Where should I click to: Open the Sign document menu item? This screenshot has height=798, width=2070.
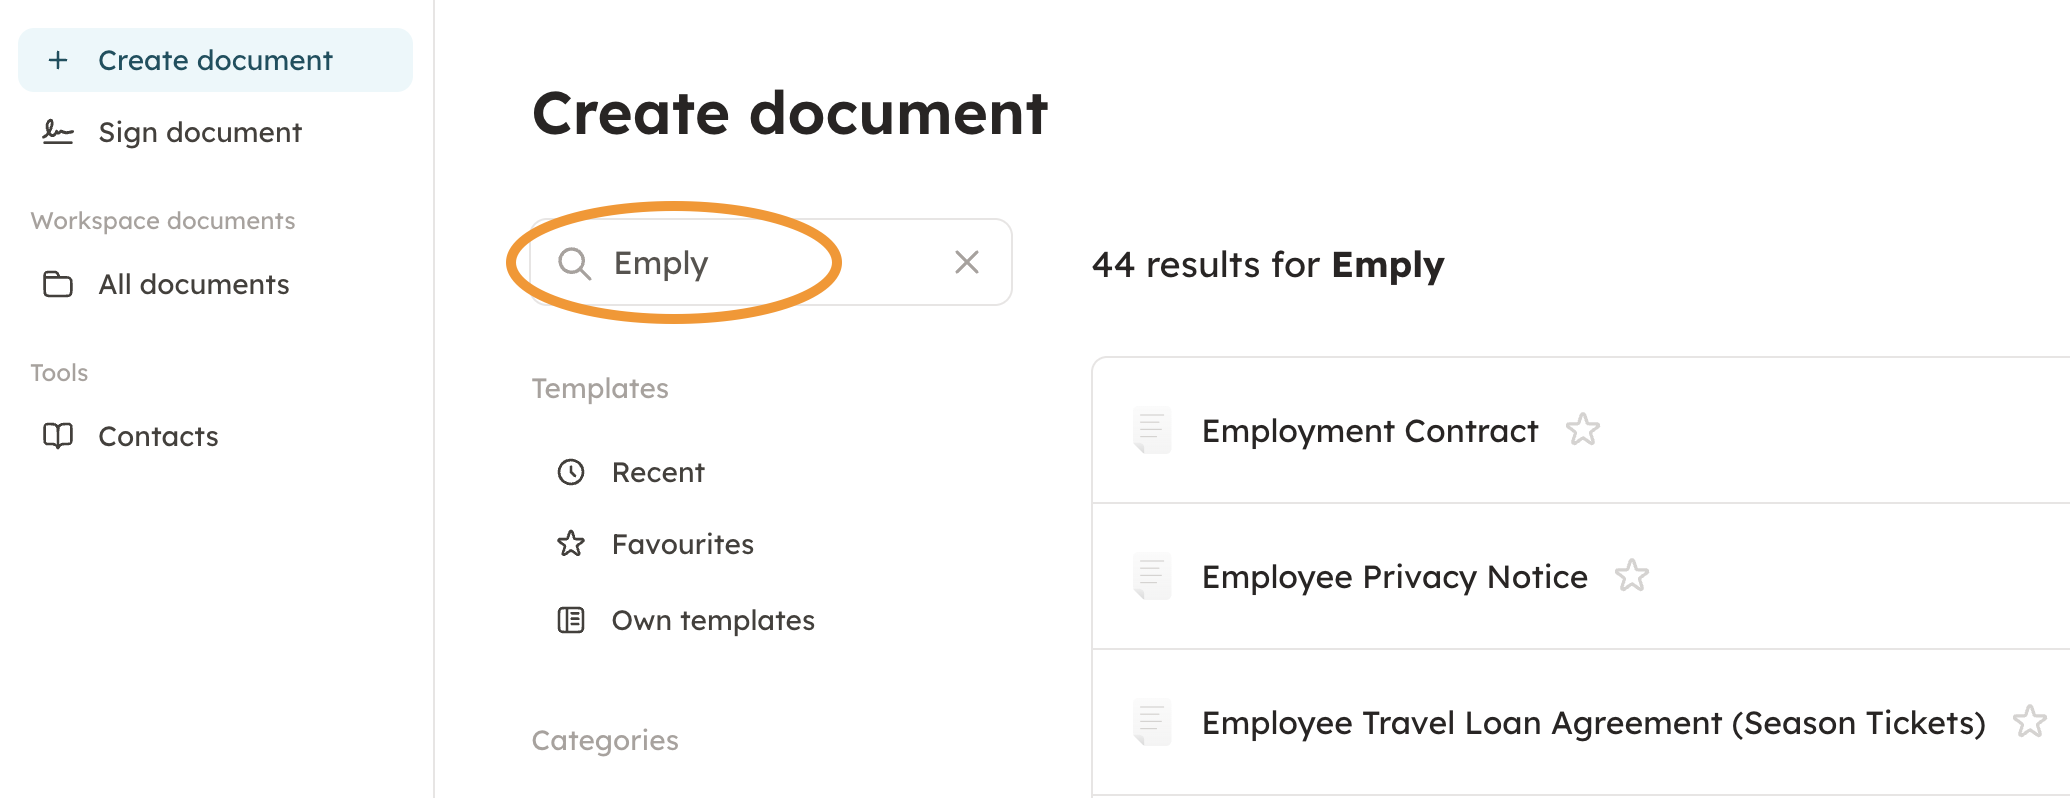(x=200, y=132)
